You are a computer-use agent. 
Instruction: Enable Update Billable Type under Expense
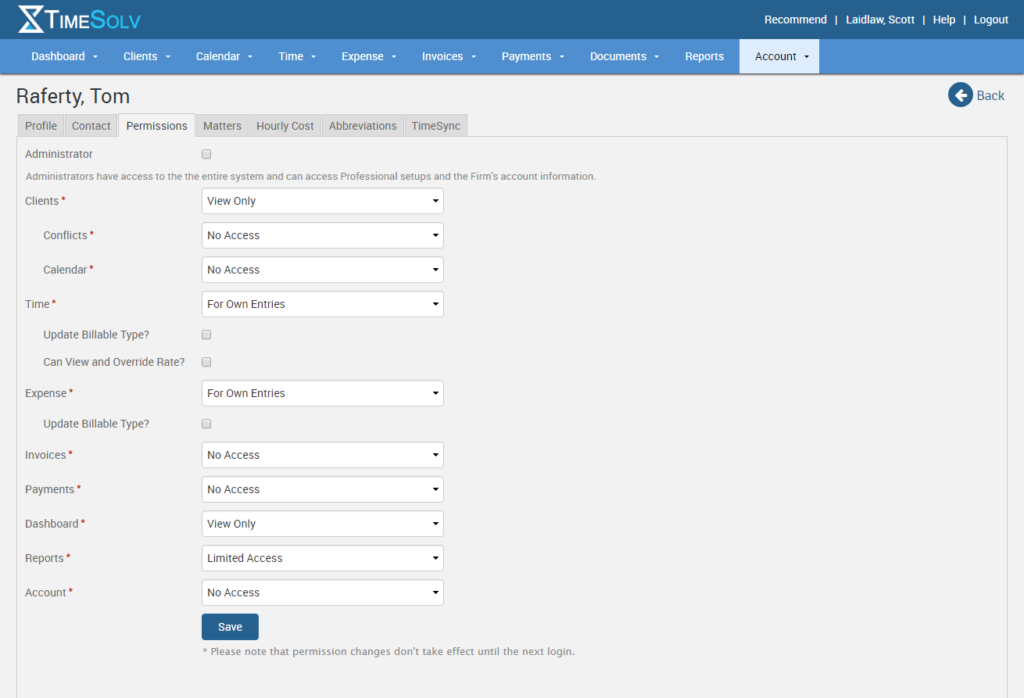point(206,423)
